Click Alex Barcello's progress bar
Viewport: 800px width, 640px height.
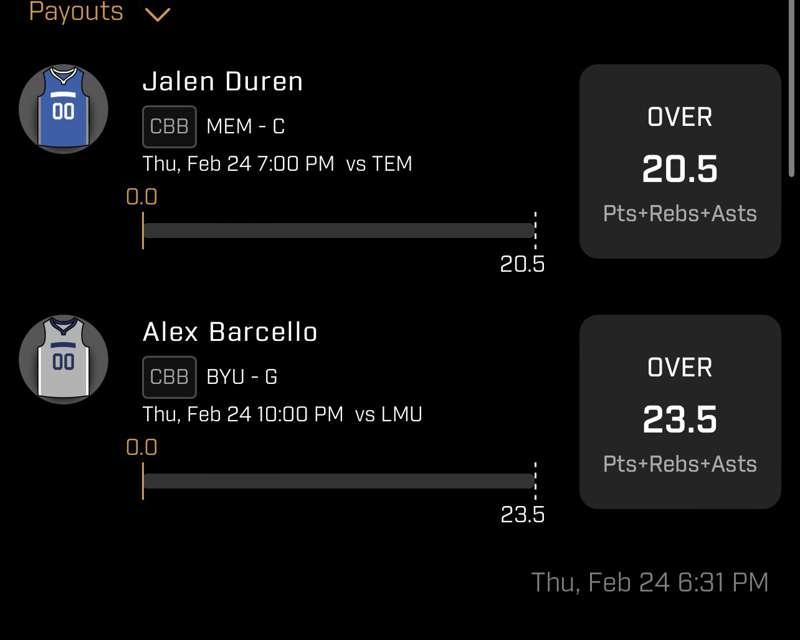[339, 481]
